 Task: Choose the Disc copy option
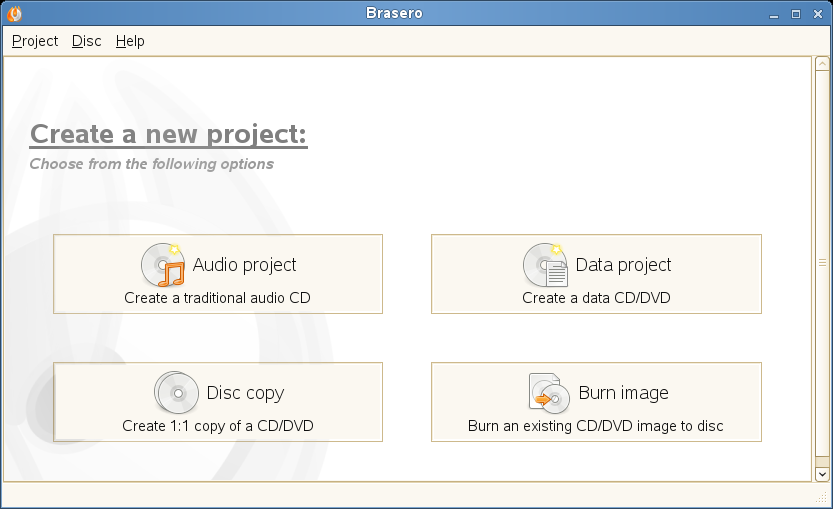[x=218, y=402]
